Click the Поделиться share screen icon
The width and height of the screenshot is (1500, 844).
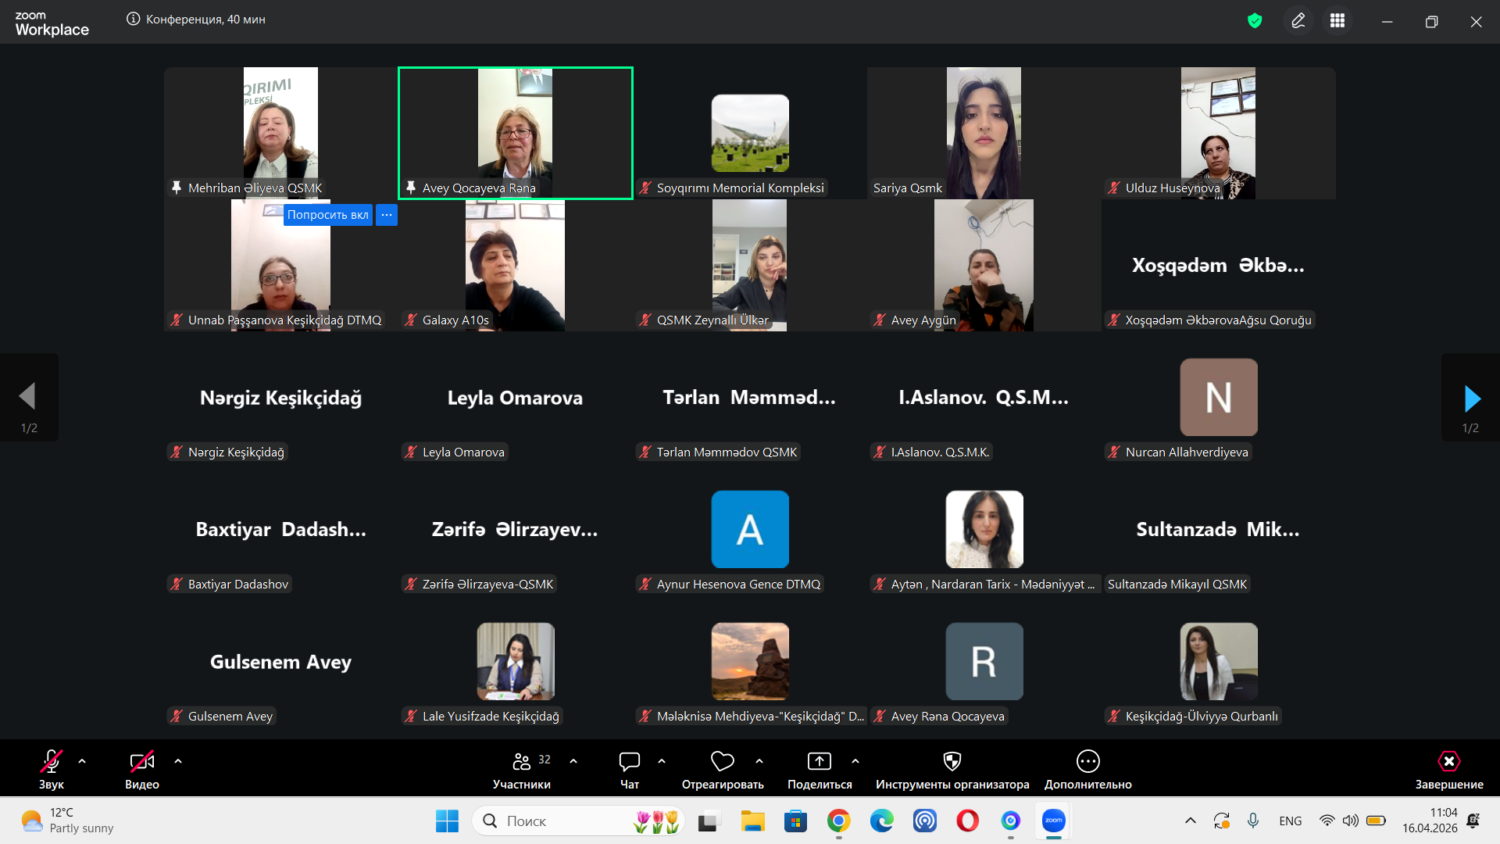point(819,769)
